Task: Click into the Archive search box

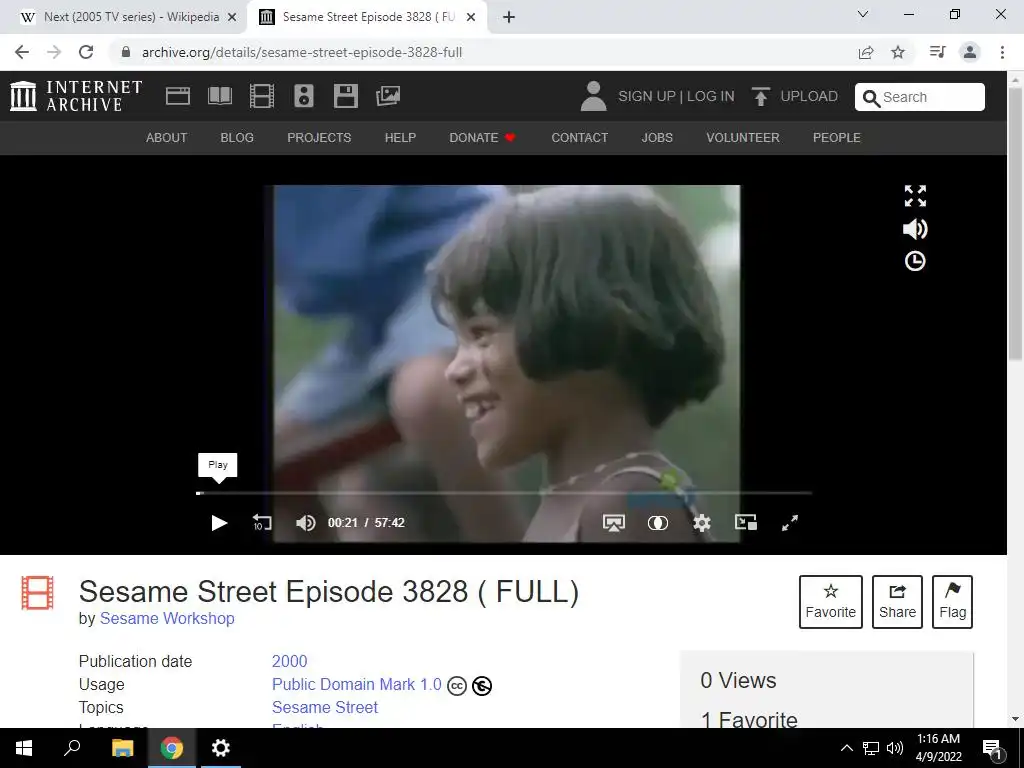Action: (x=920, y=97)
